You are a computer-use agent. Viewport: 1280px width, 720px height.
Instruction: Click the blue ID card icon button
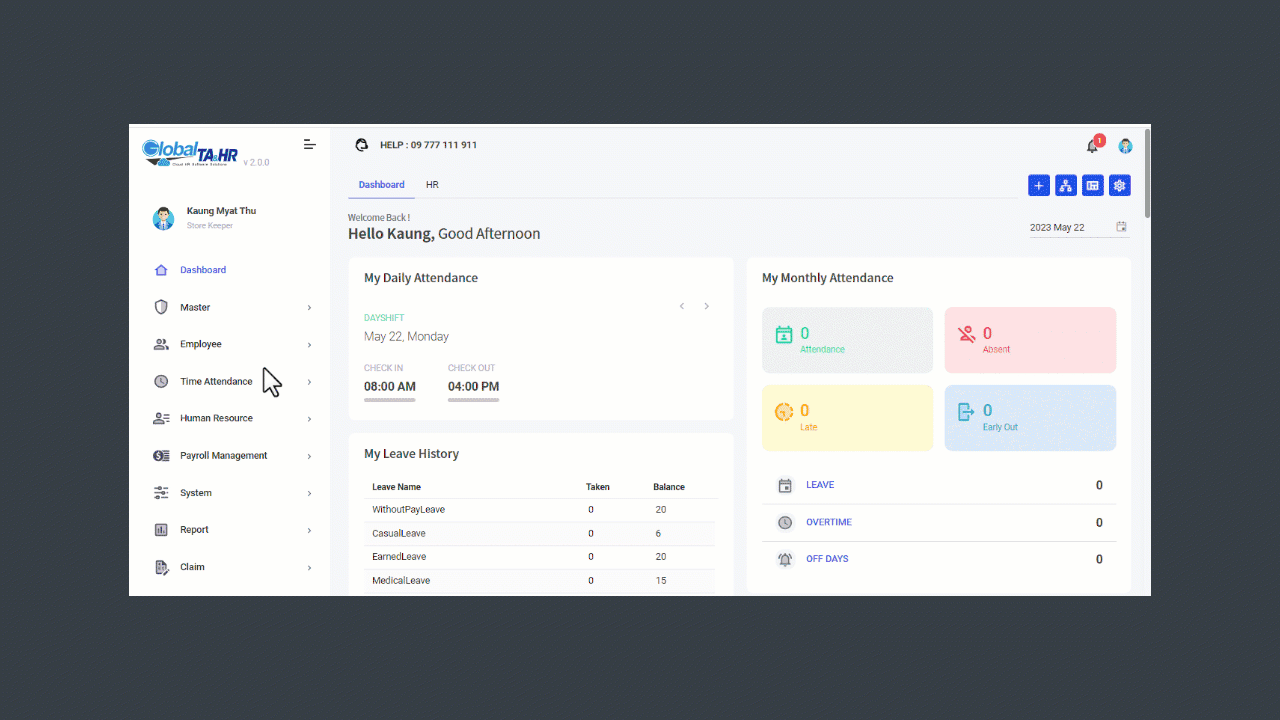tap(1092, 185)
